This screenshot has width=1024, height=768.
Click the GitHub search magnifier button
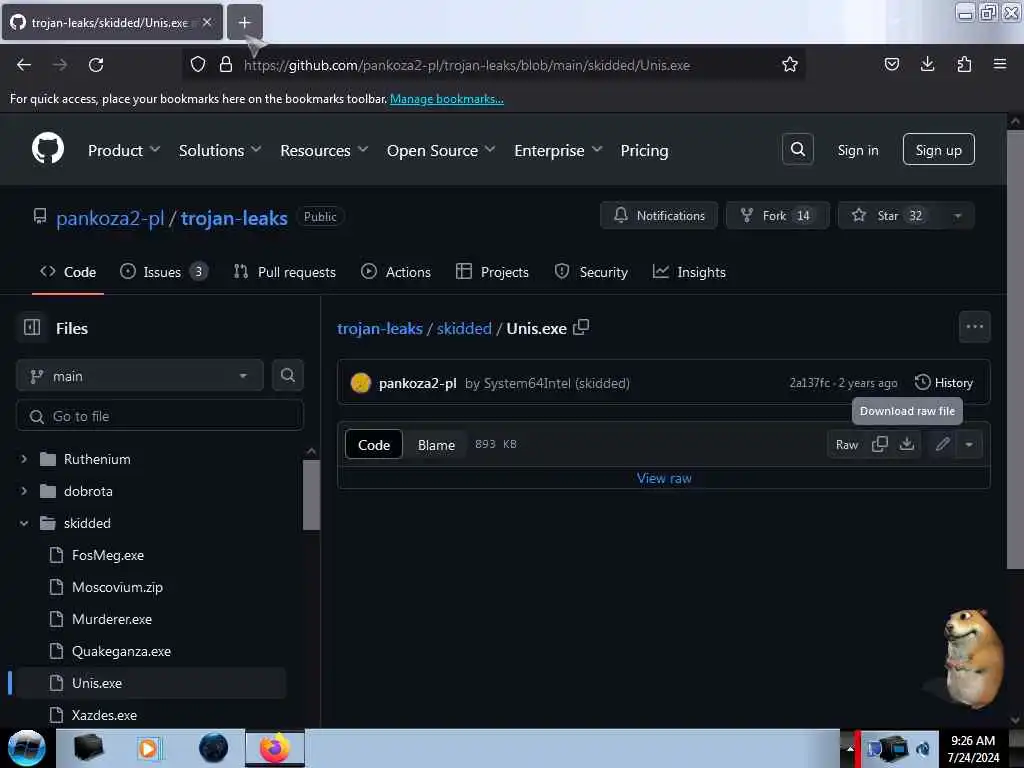coord(797,150)
